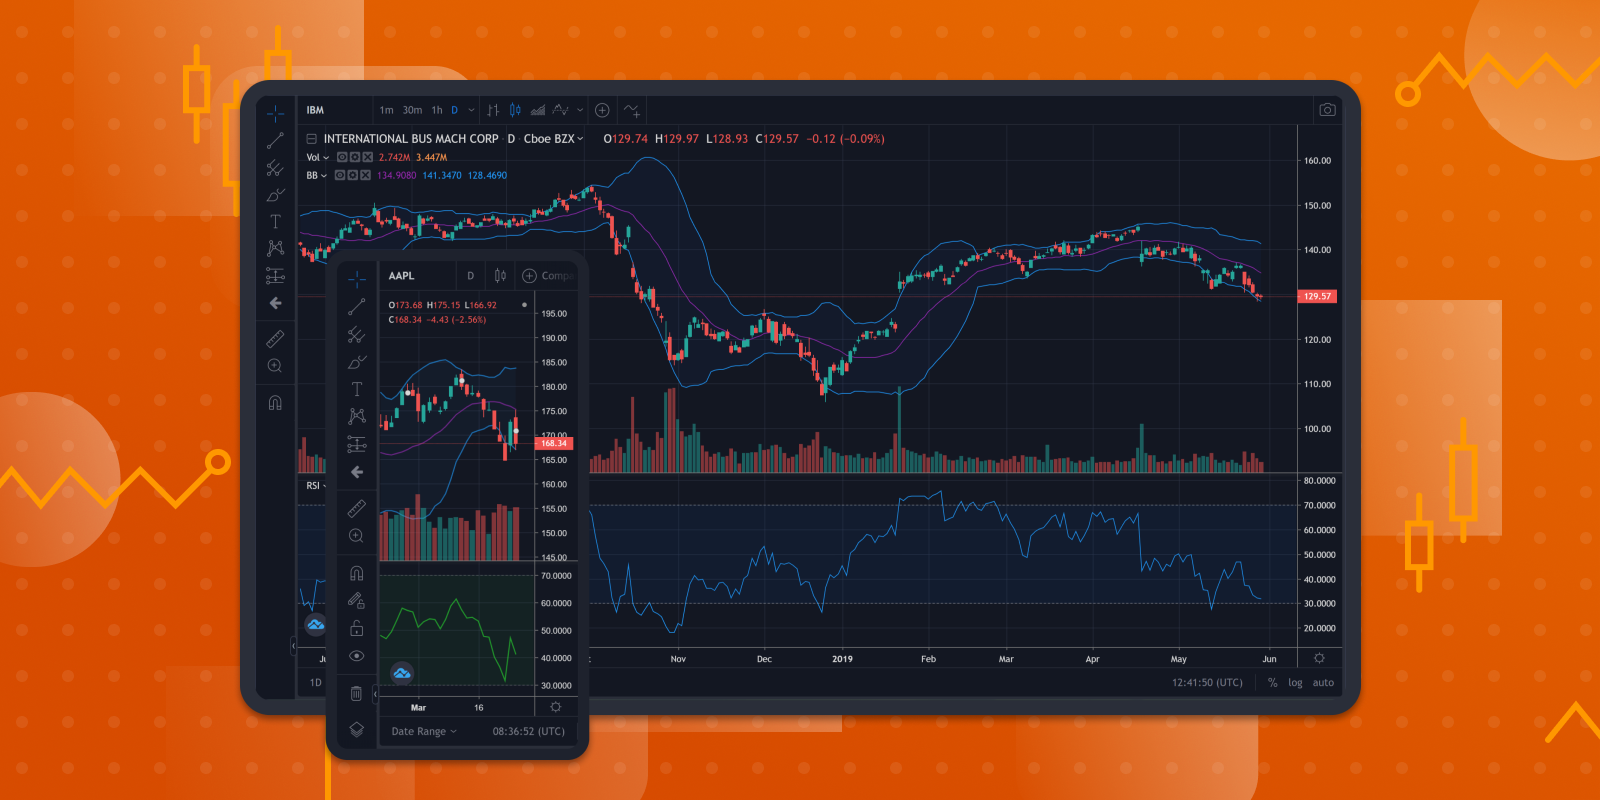Switch IBM chart to candles style
Screen dimensions: 1600x800
click(x=515, y=110)
